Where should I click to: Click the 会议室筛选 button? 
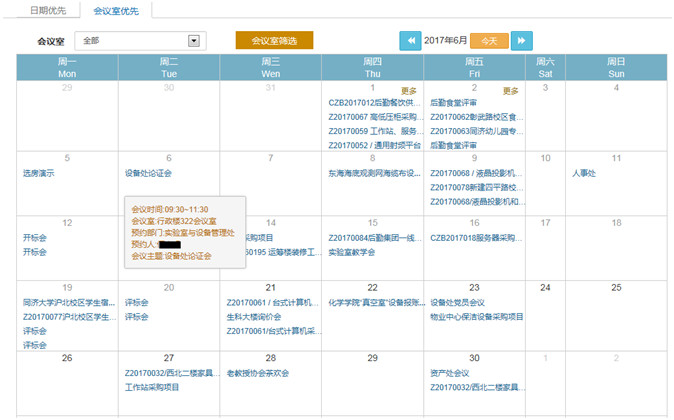tap(274, 41)
